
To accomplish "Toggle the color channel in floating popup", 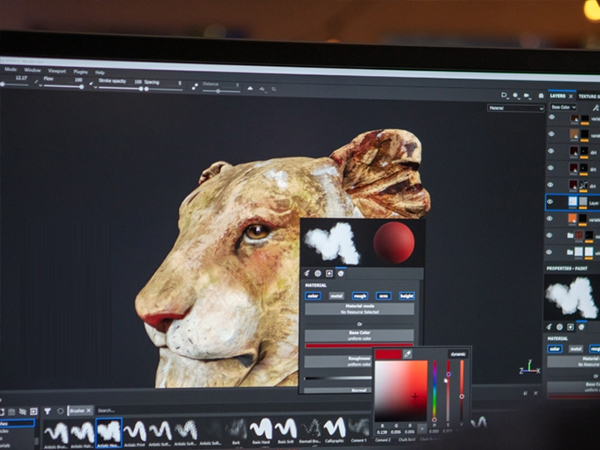I will pyautogui.click(x=313, y=296).
